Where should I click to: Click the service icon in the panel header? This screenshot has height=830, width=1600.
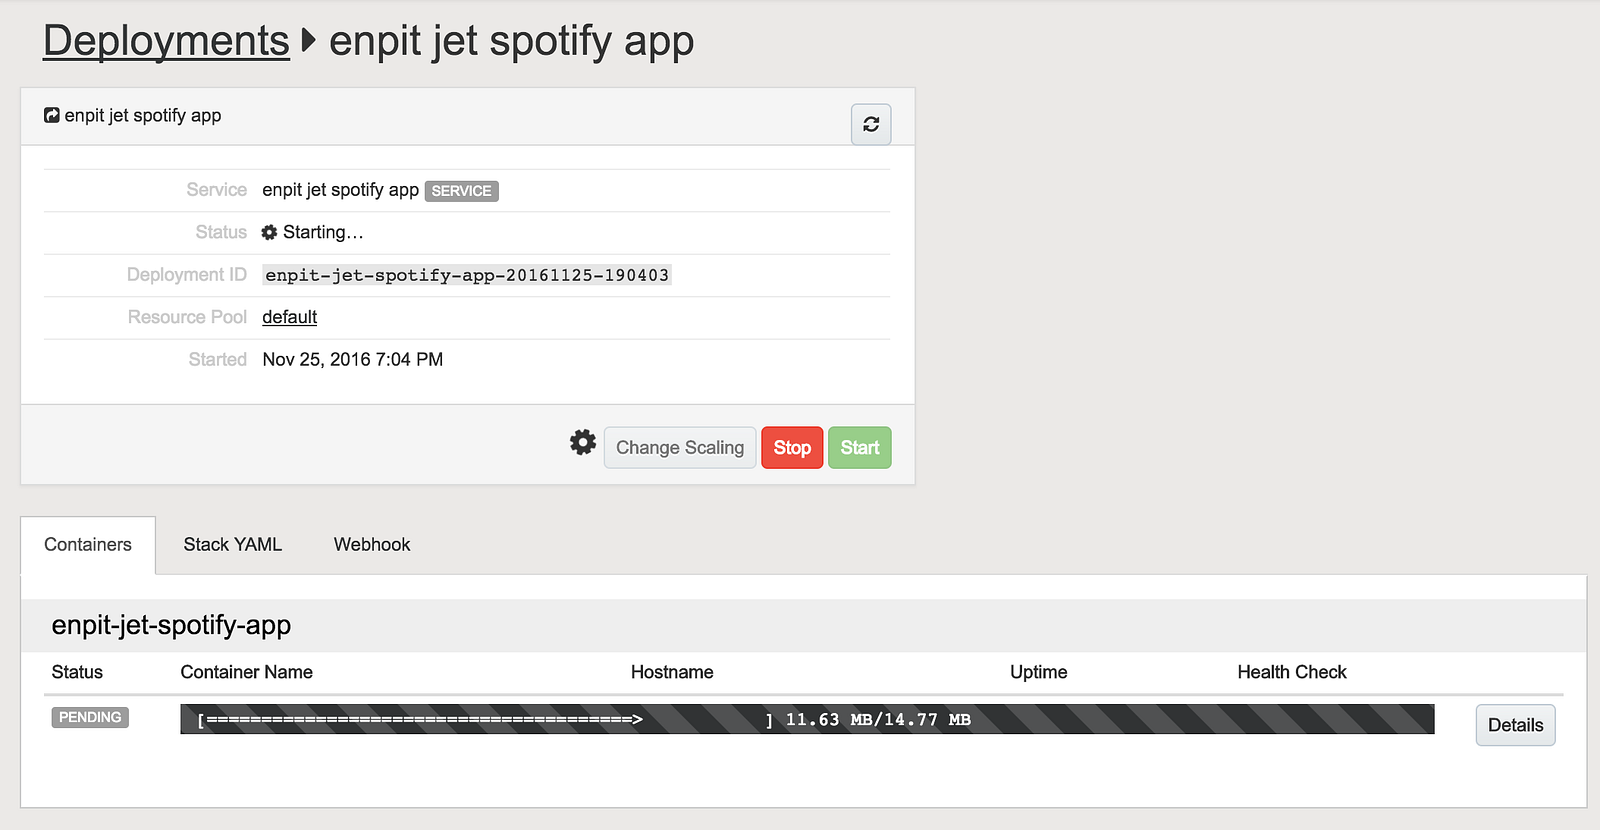click(52, 115)
